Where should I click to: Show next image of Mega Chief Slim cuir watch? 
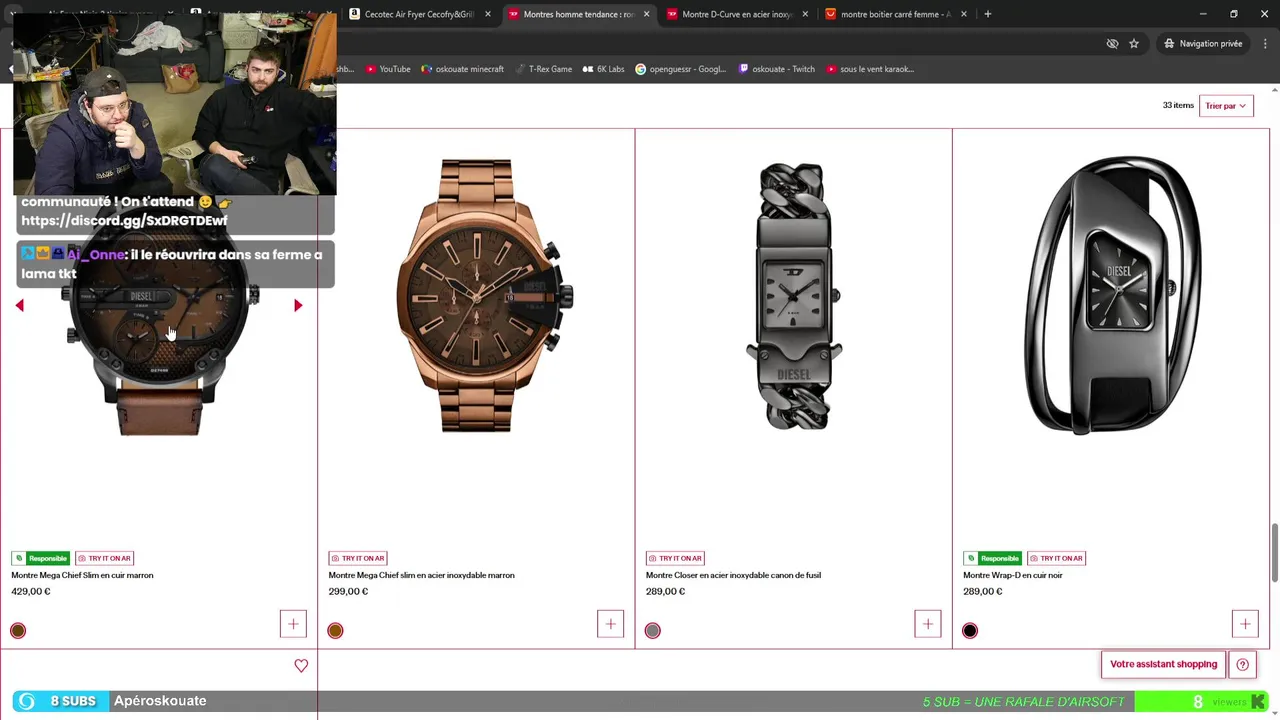(x=298, y=305)
